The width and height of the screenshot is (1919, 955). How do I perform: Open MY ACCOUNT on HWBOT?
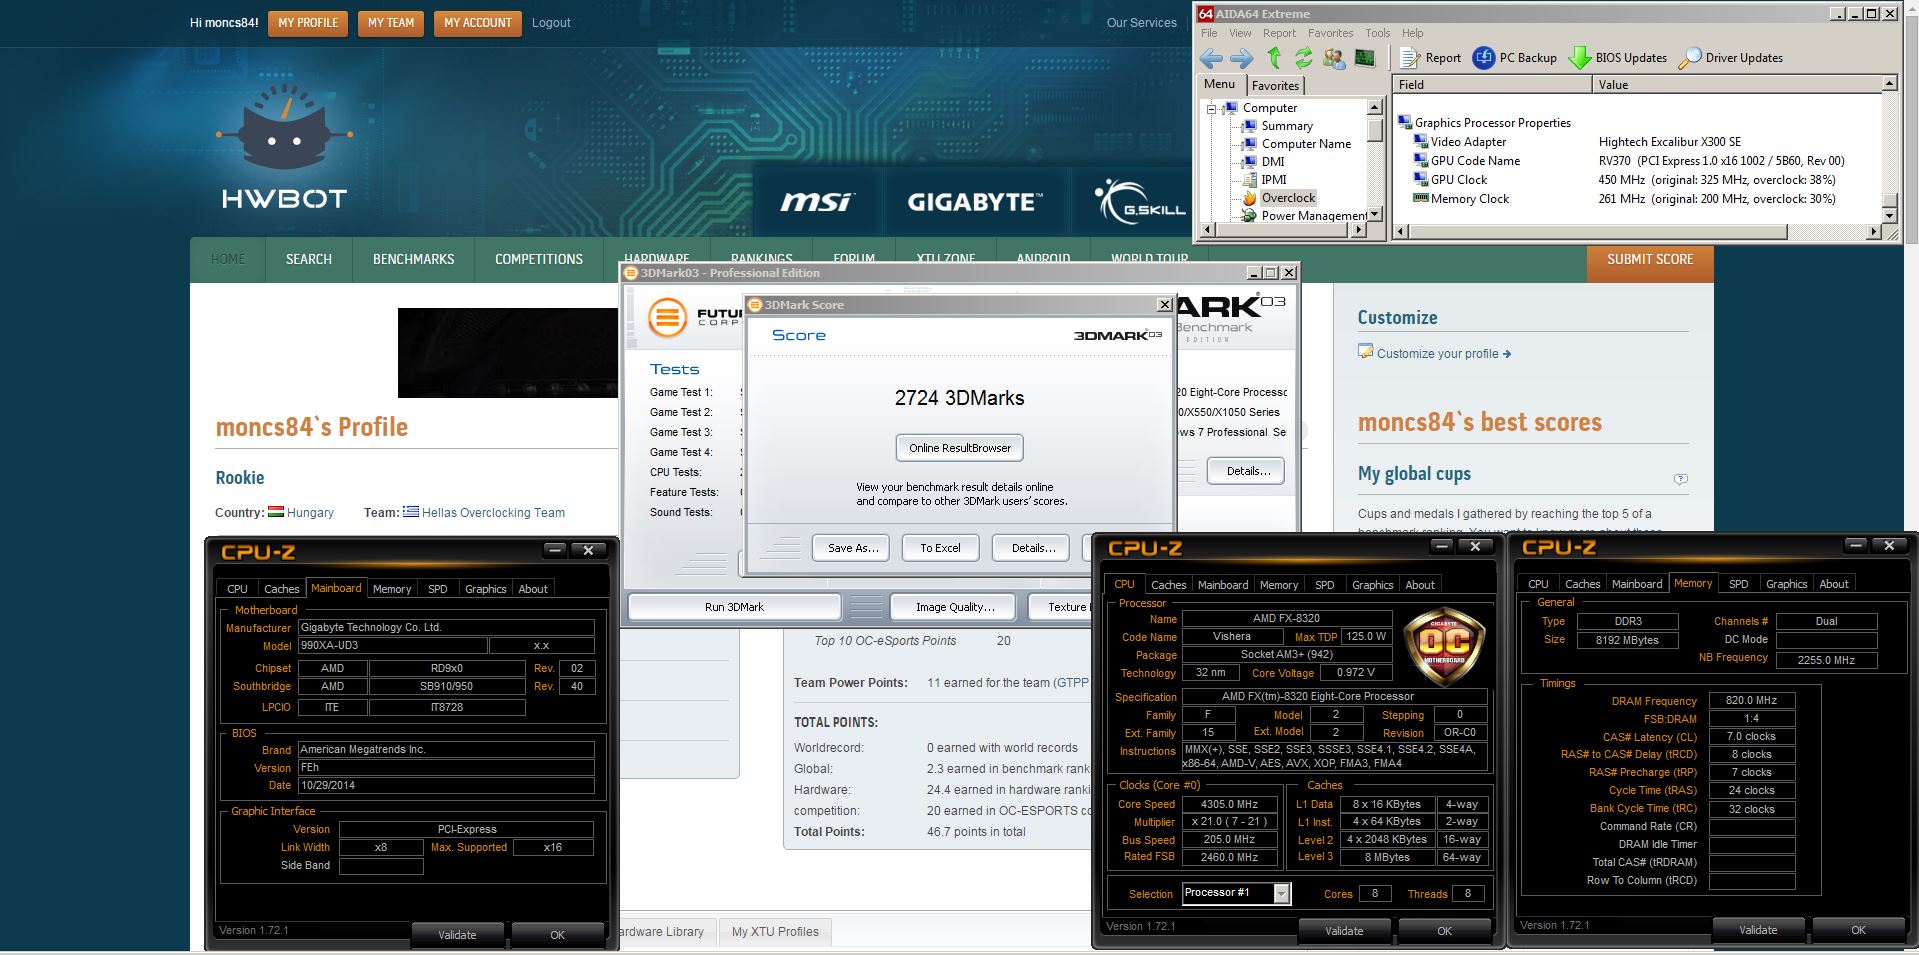pyautogui.click(x=478, y=23)
